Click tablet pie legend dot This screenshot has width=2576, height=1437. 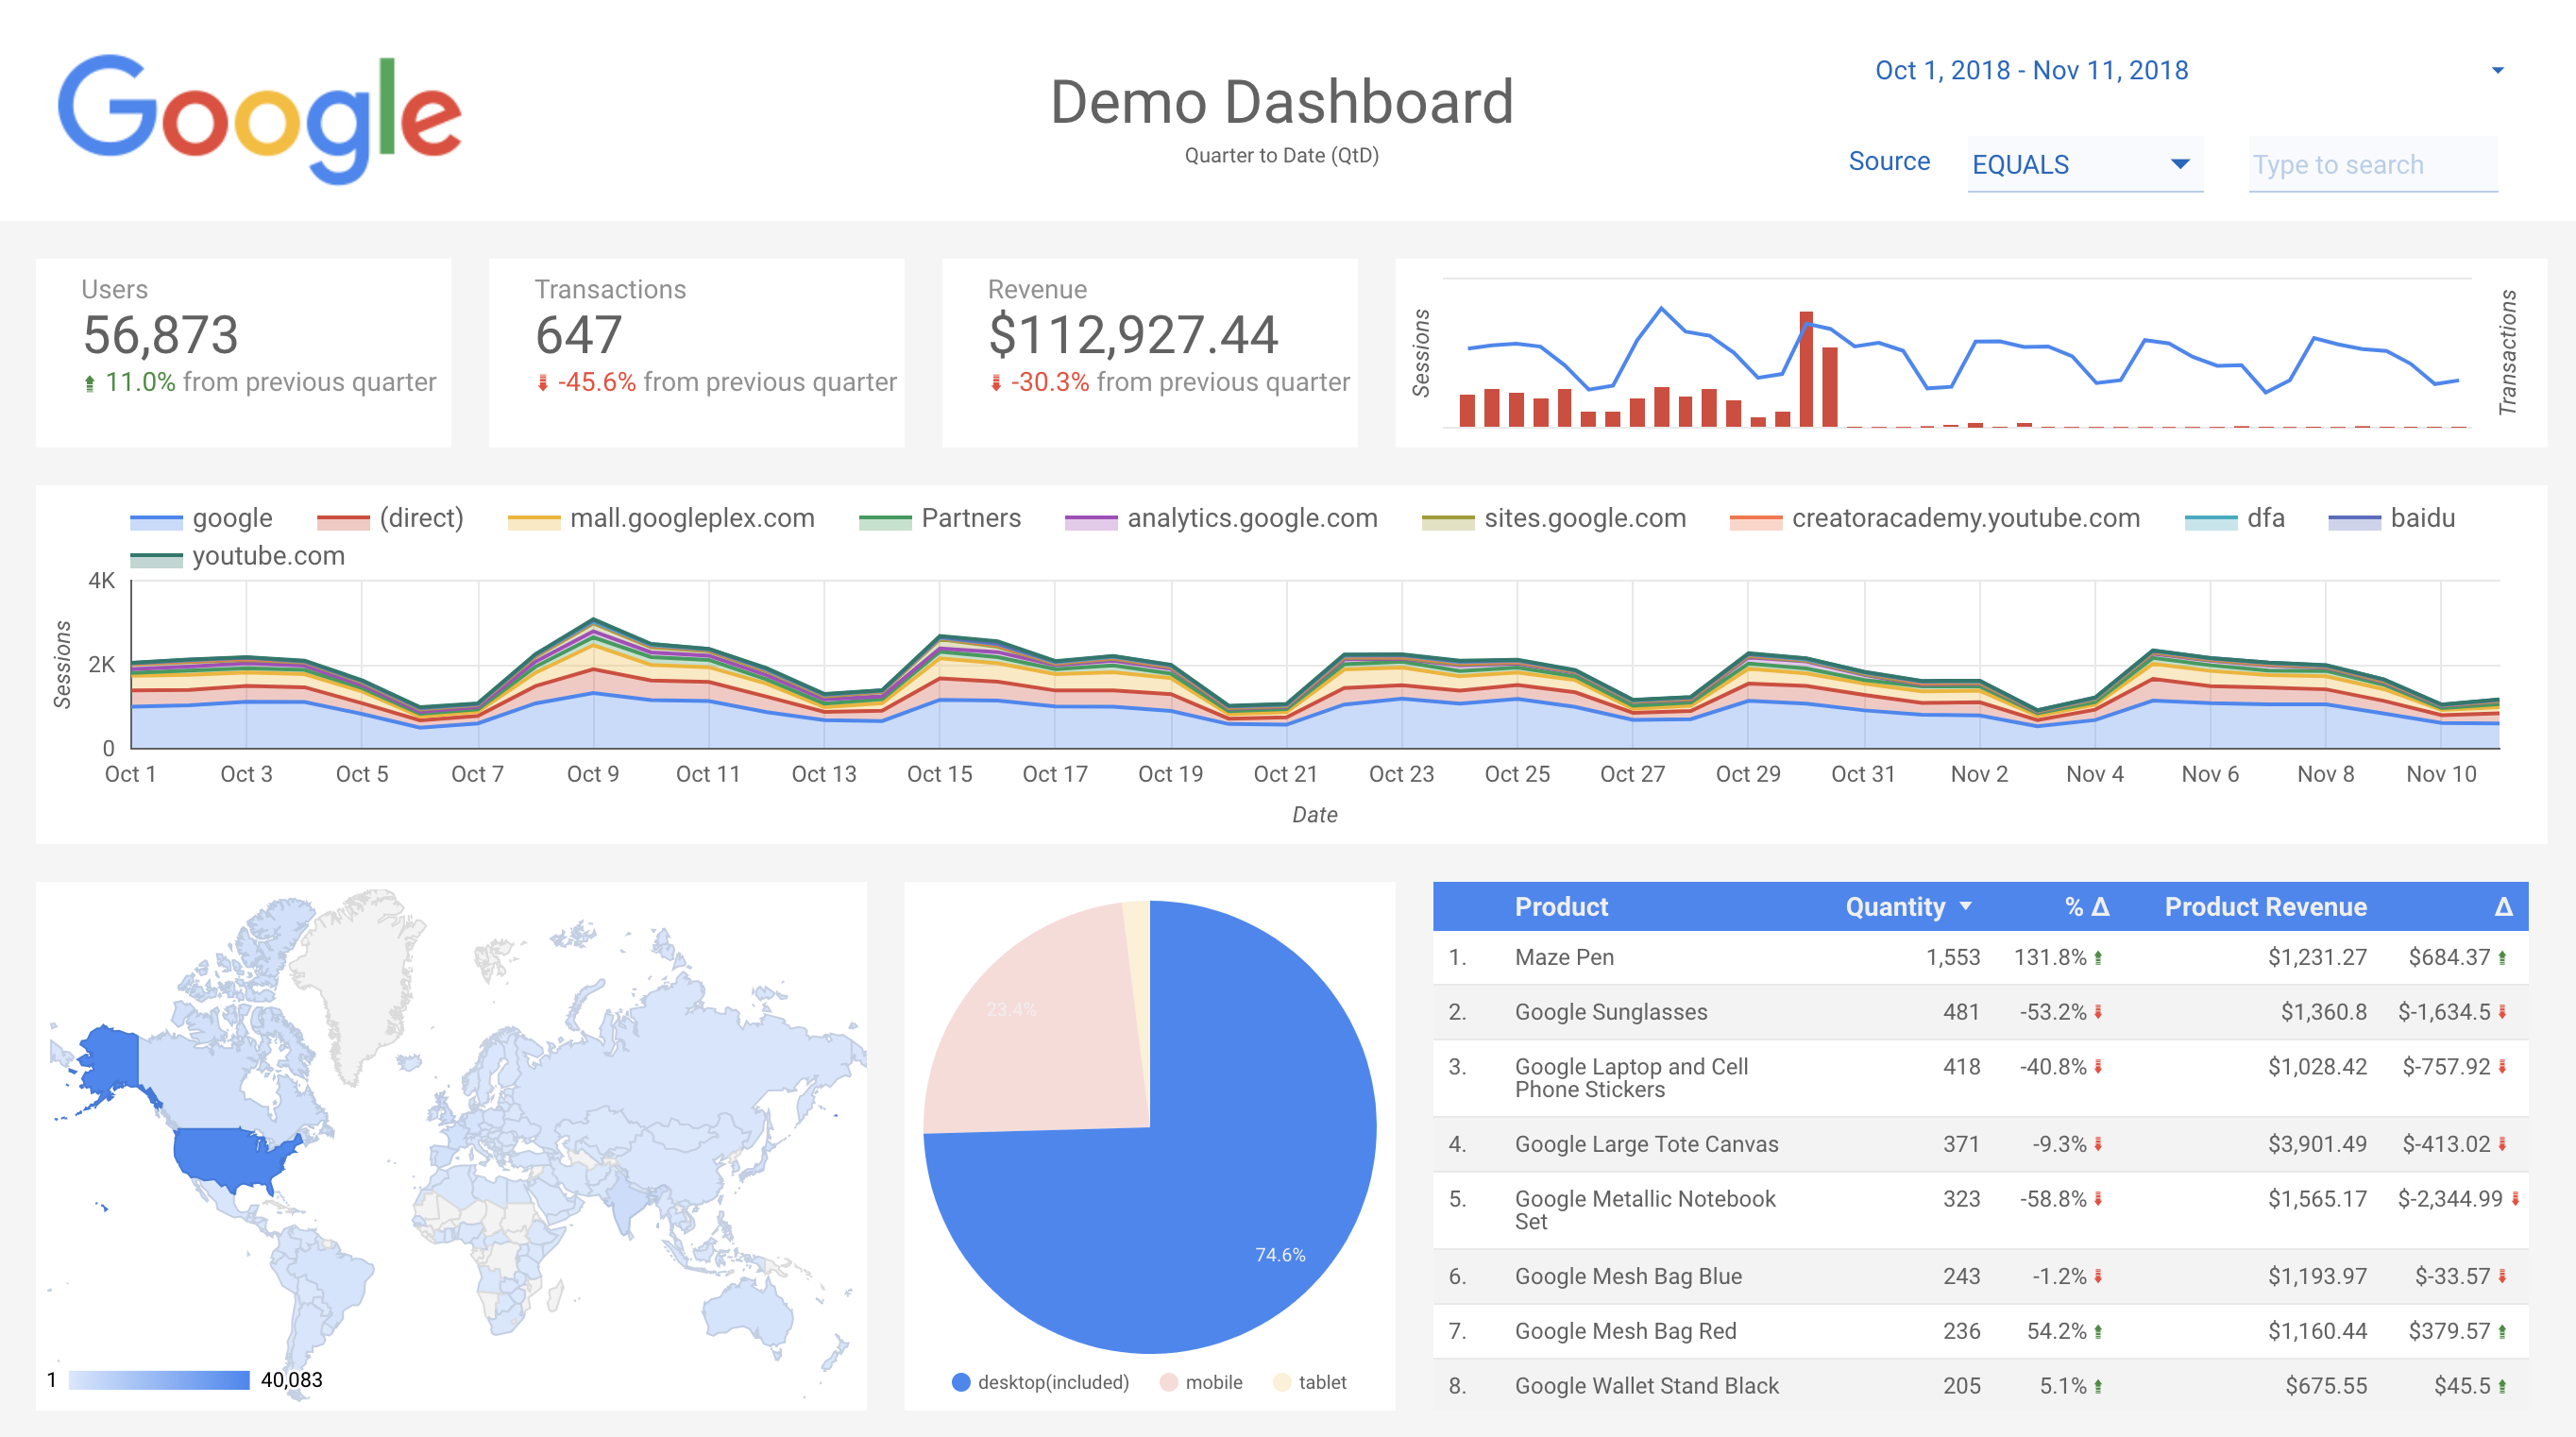[1281, 1382]
